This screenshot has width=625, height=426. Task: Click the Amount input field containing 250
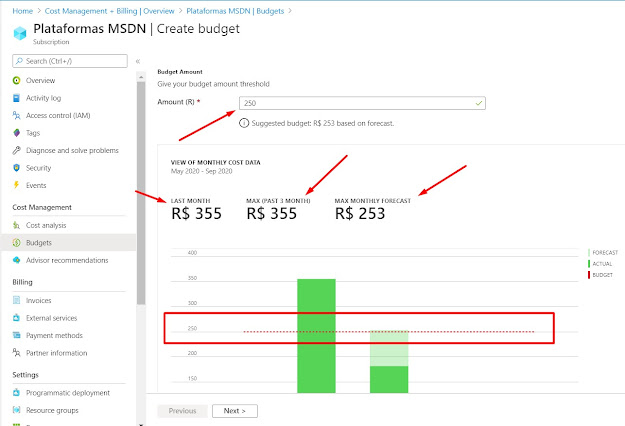[362, 103]
